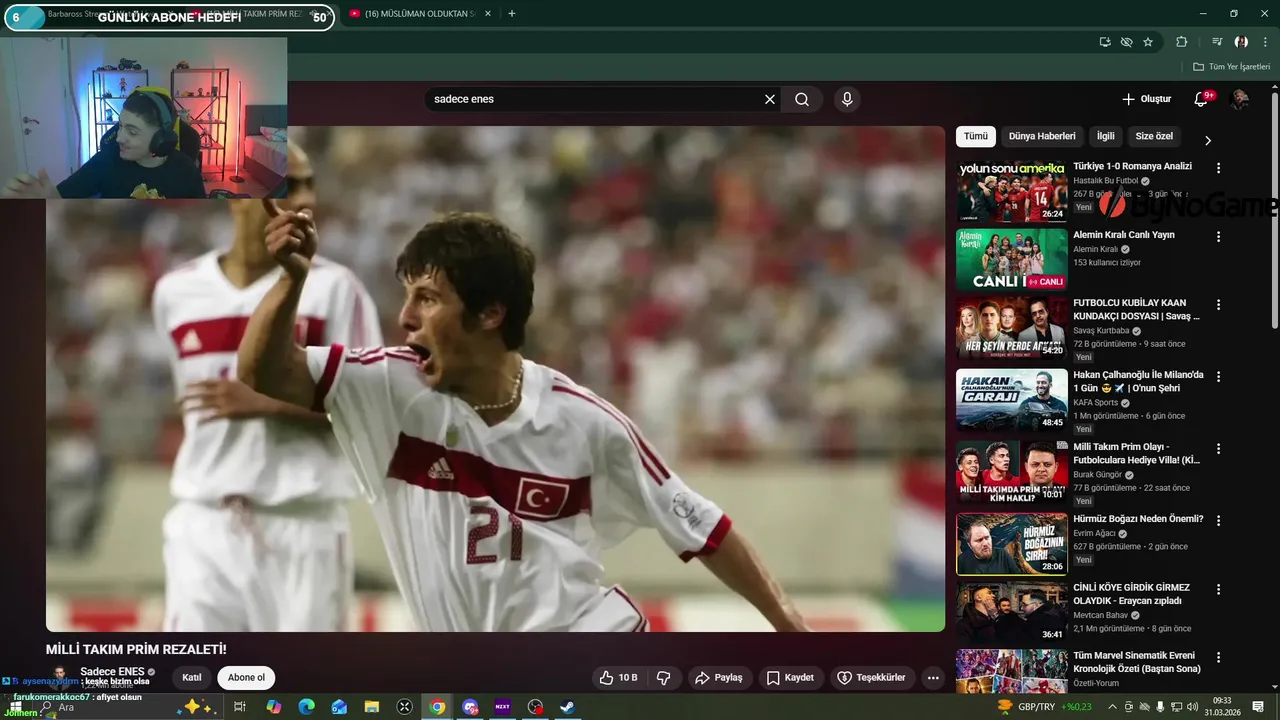Start voice search with microphone icon

point(847,99)
